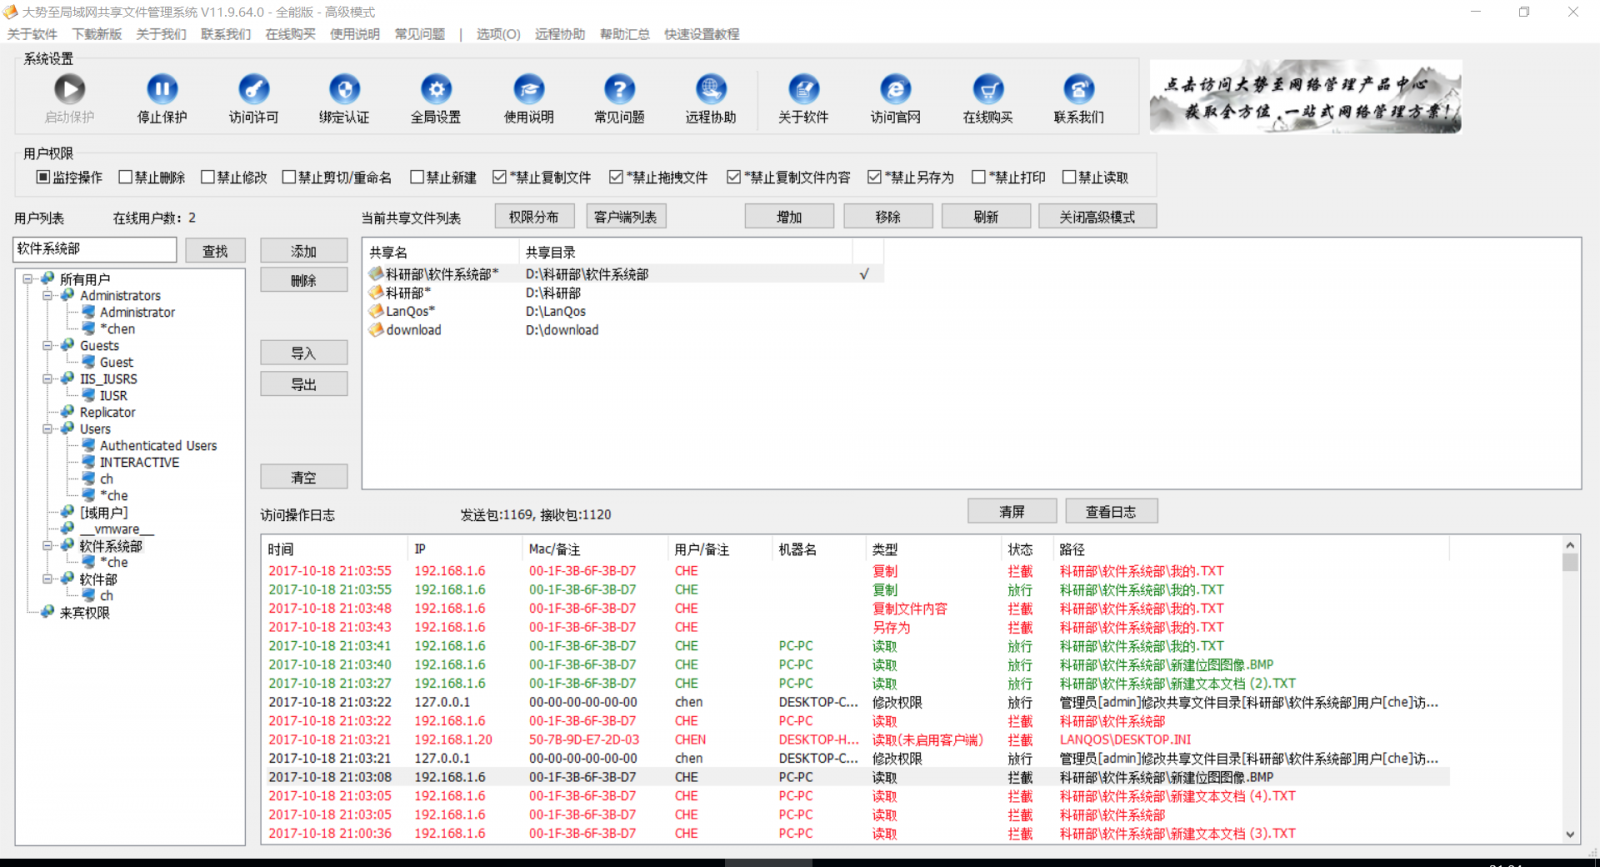Select the LanQos* share folder icon
The width and height of the screenshot is (1600, 867).
pyautogui.click(x=376, y=311)
